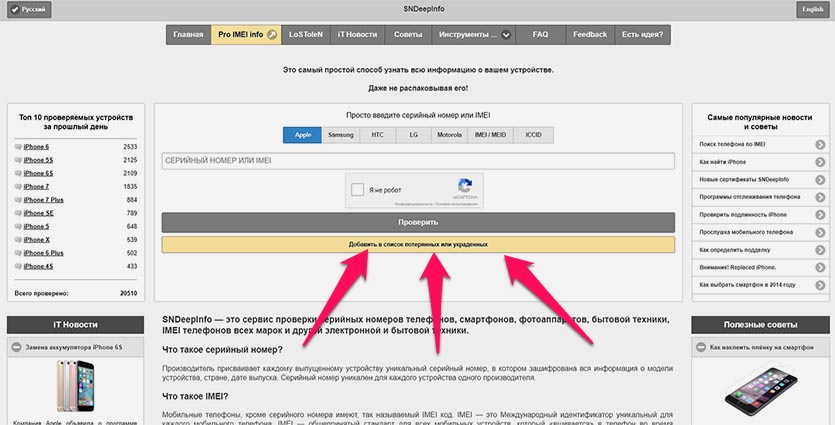Select the HTC brand tab
The height and width of the screenshot is (425, 835).
378,135
